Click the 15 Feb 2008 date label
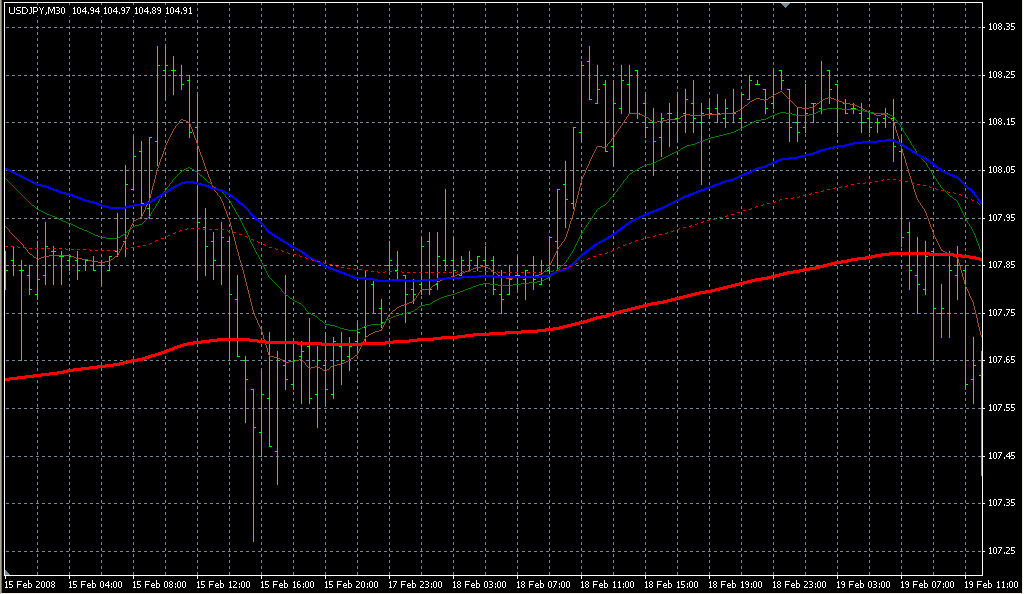The image size is (1024, 594). (x=29, y=583)
